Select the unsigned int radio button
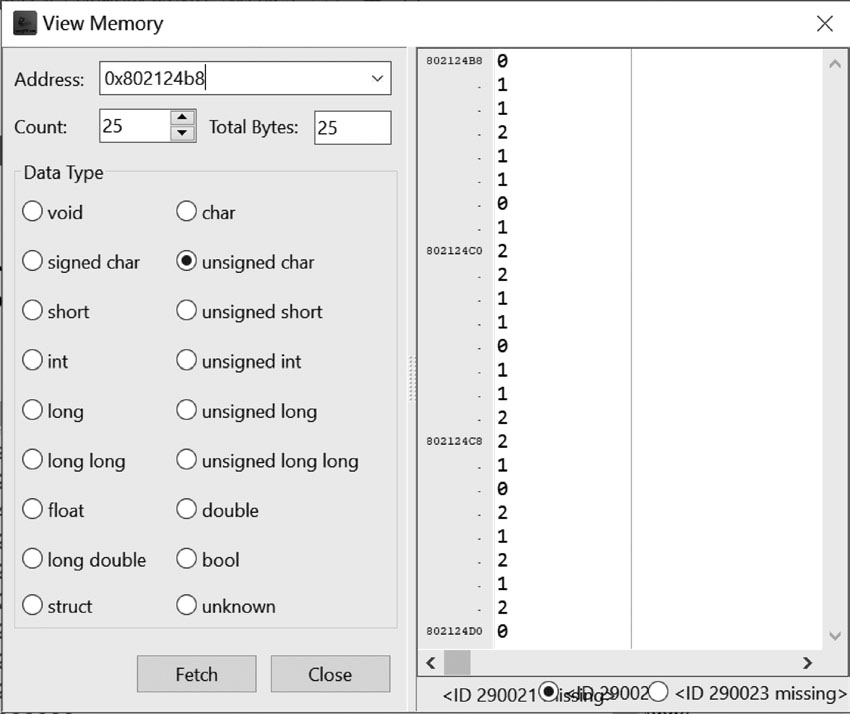This screenshot has width=850, height=714. click(186, 361)
